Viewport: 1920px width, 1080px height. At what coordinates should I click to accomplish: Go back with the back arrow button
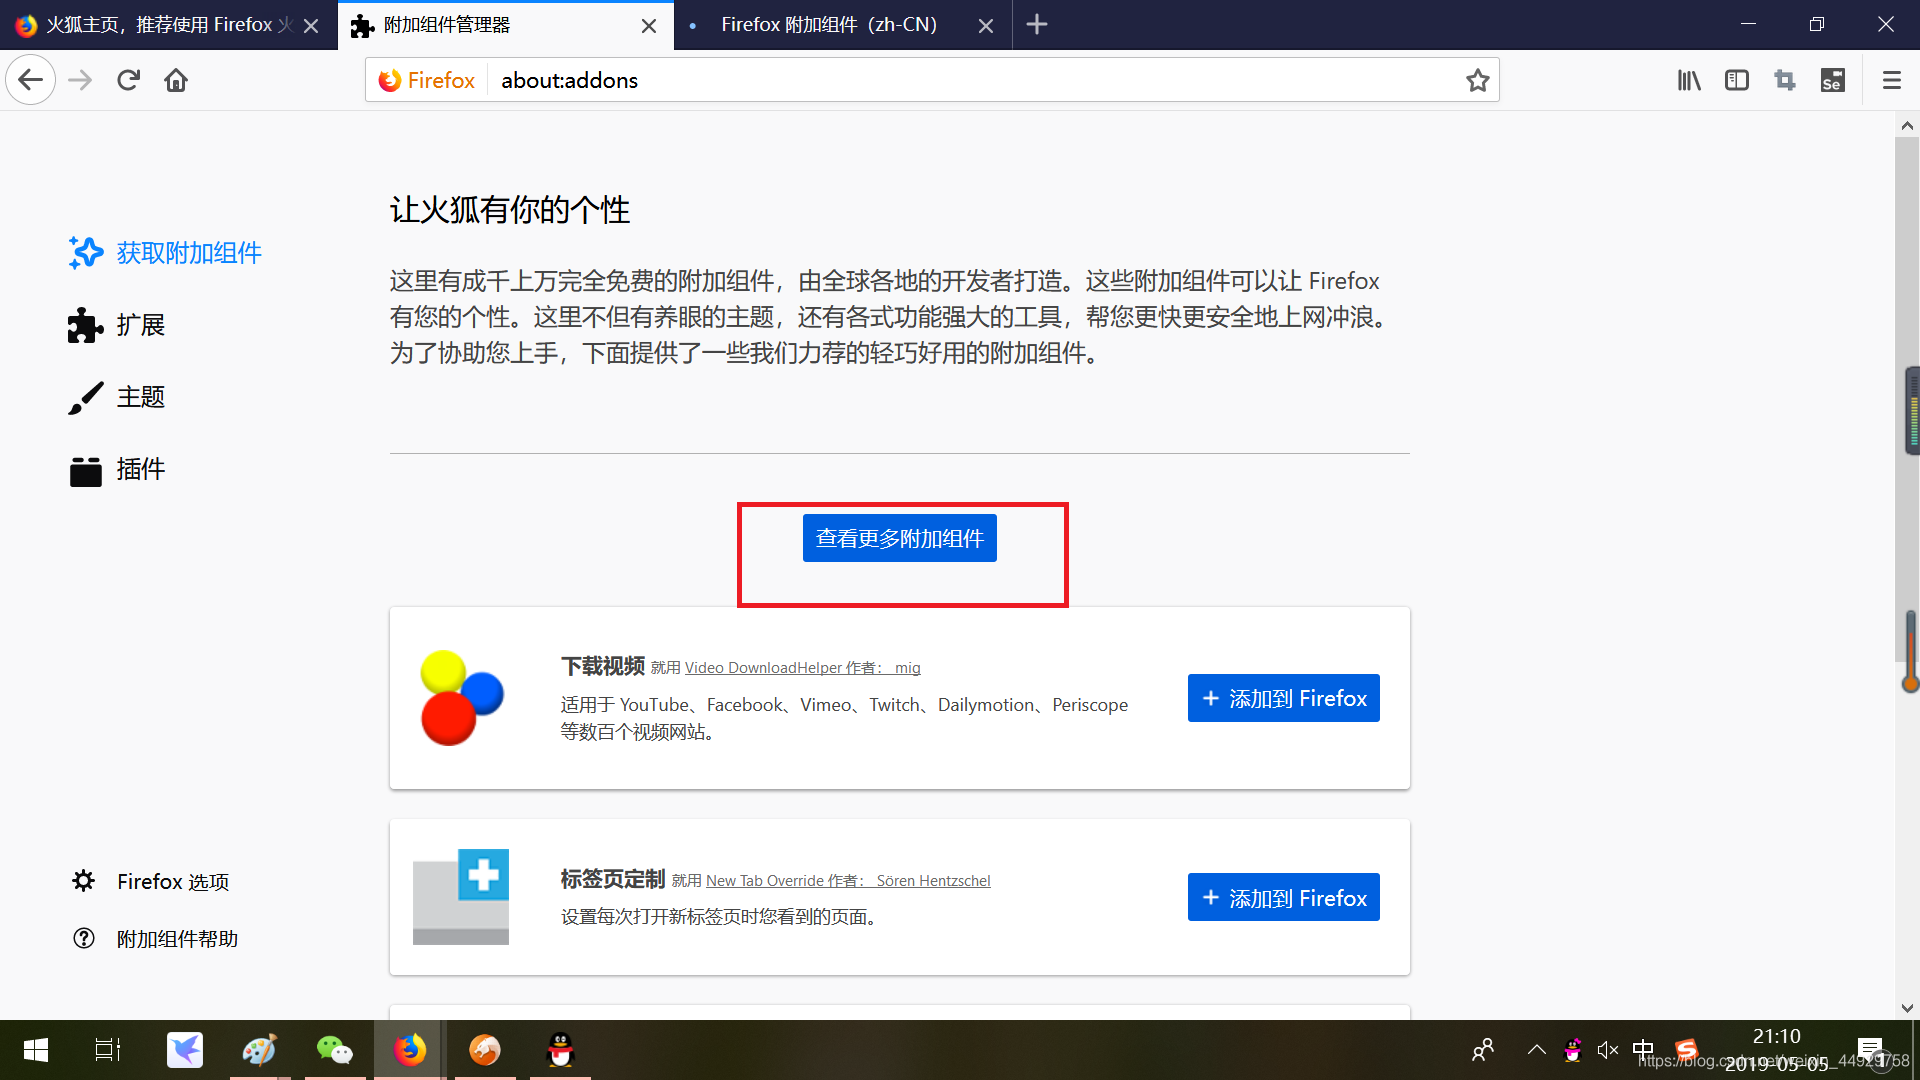31,80
